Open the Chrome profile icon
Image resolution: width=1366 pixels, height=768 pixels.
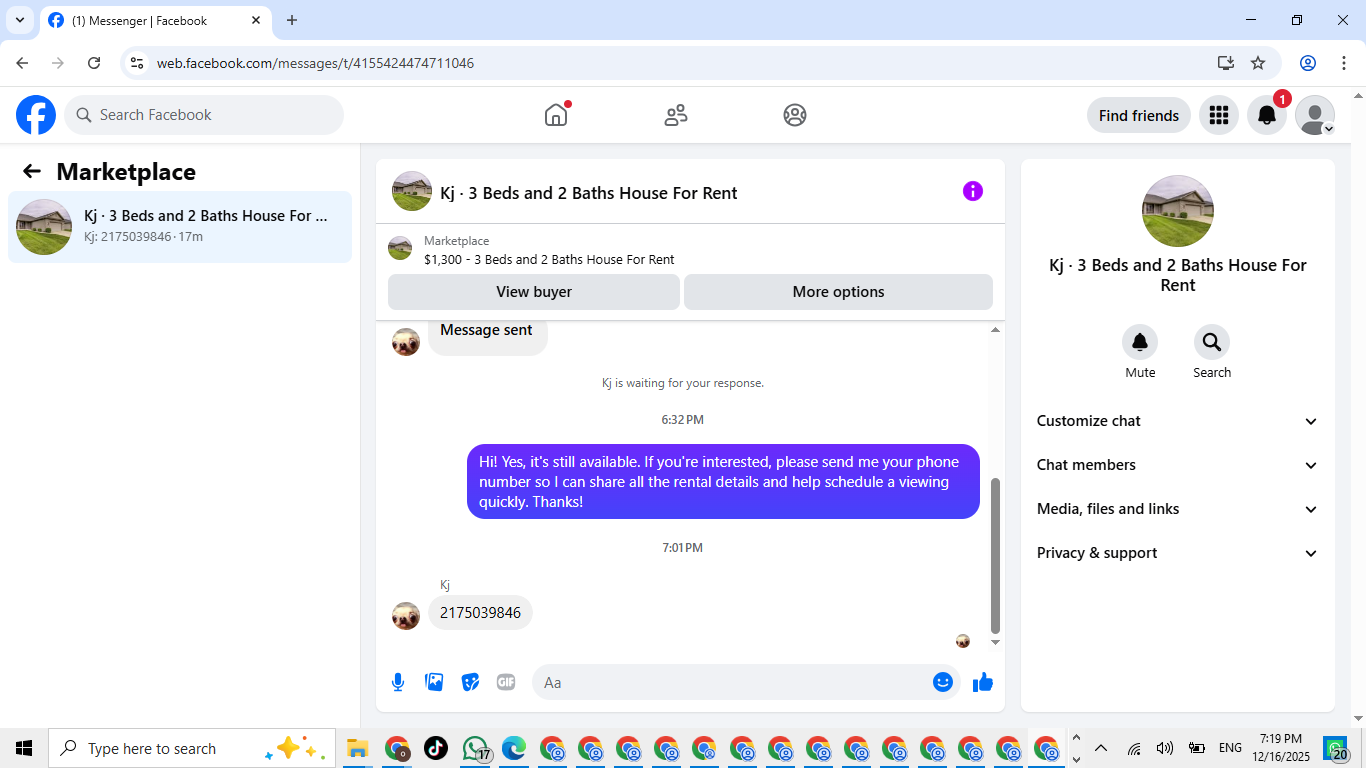(1308, 63)
